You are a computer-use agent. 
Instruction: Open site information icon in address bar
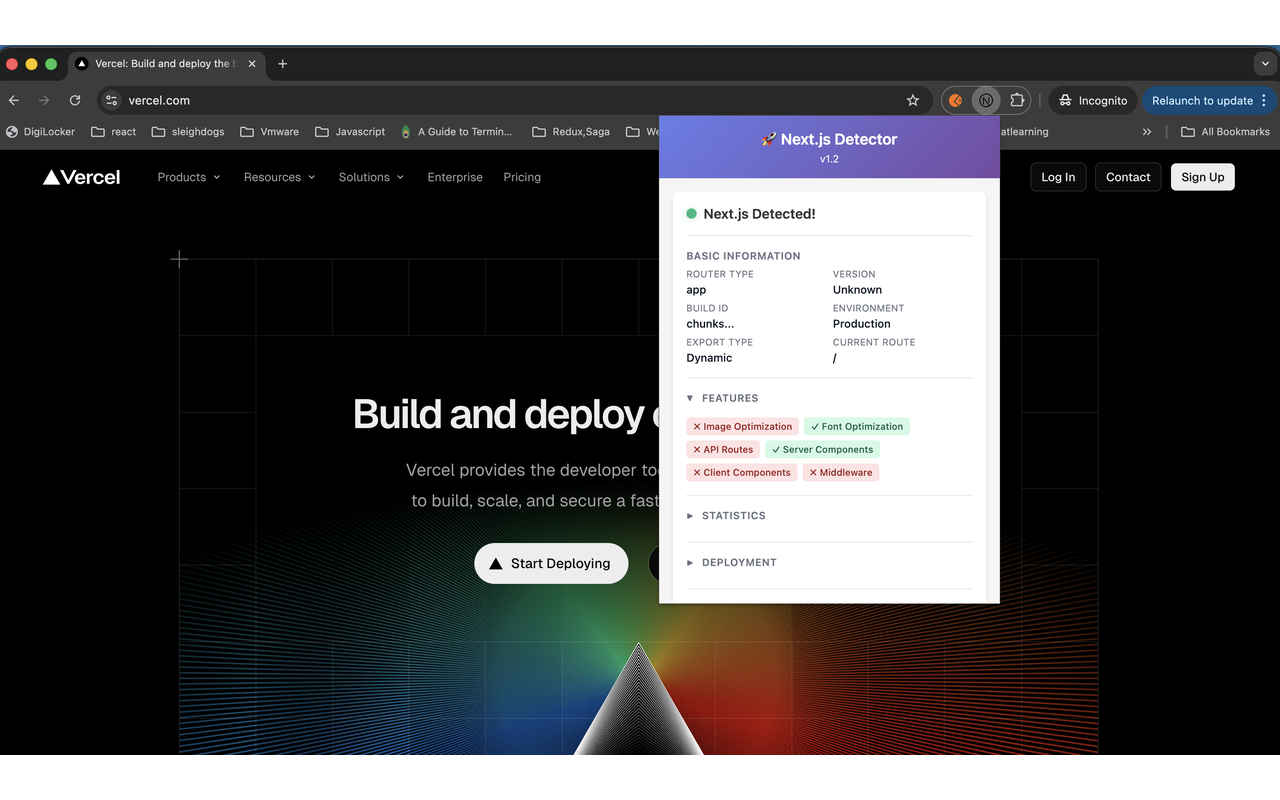point(112,100)
